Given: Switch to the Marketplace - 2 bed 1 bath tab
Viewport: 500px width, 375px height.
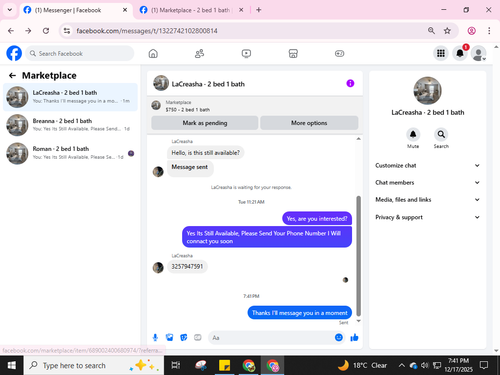Looking at the screenshot, I should [x=190, y=10].
